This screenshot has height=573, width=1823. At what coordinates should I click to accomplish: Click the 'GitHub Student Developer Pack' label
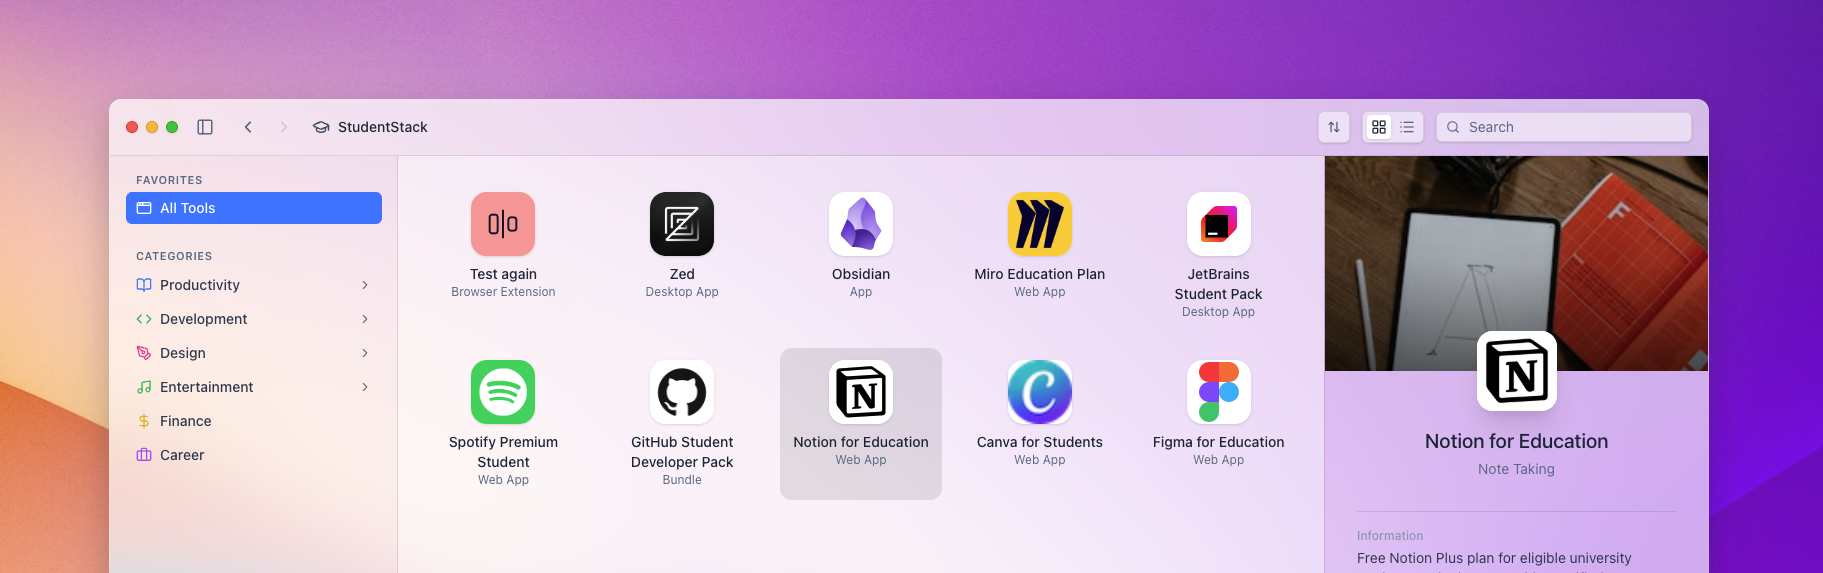[682, 452]
